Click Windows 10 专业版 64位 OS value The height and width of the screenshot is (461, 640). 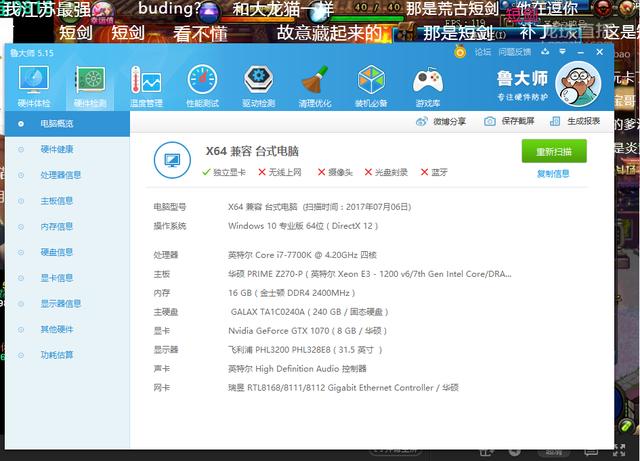(x=303, y=226)
